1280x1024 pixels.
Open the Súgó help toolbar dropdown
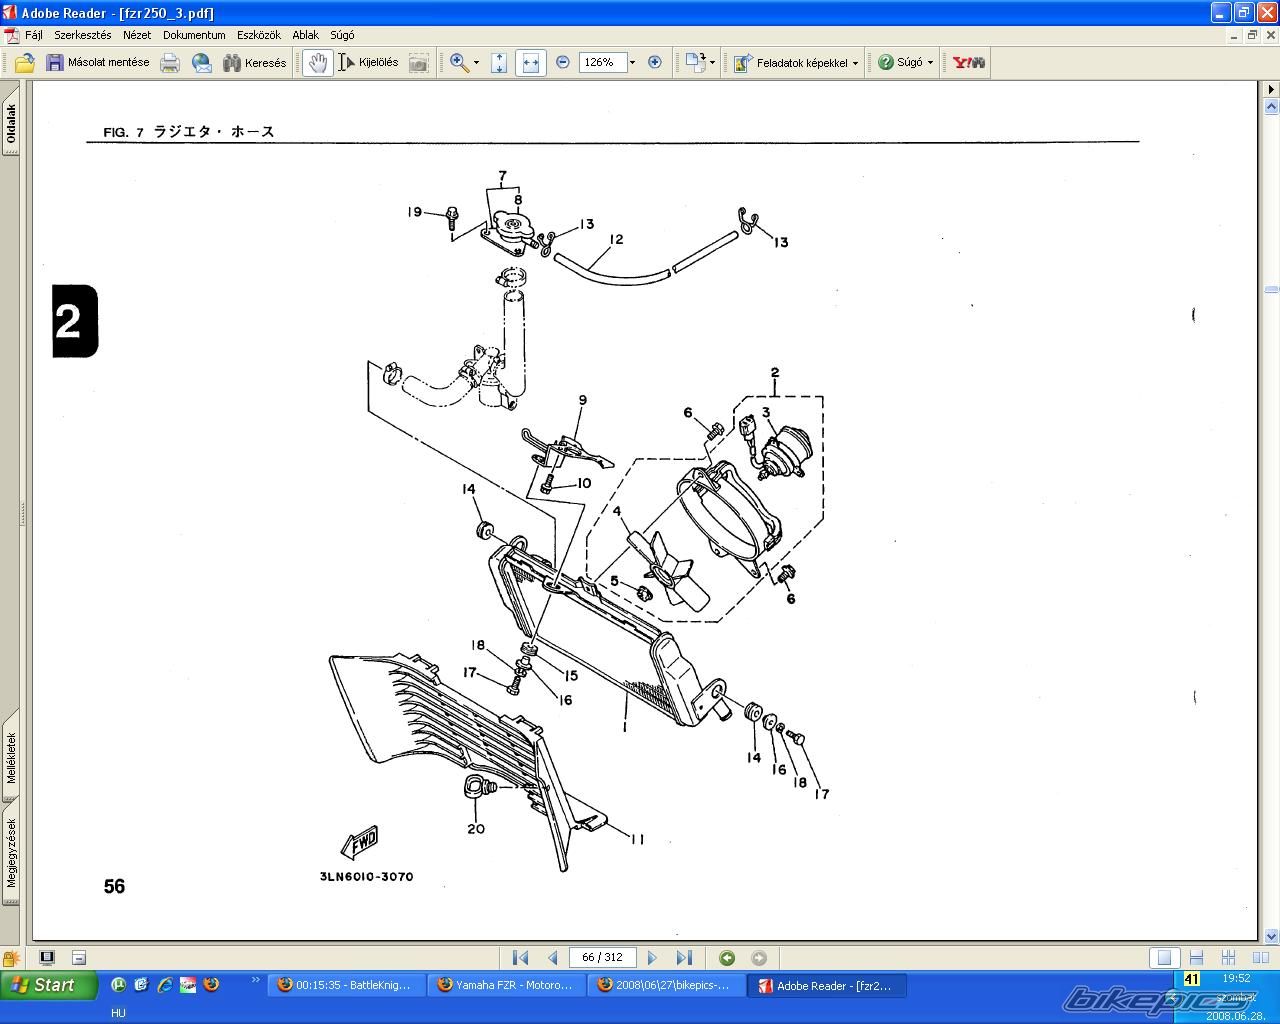[x=905, y=63]
